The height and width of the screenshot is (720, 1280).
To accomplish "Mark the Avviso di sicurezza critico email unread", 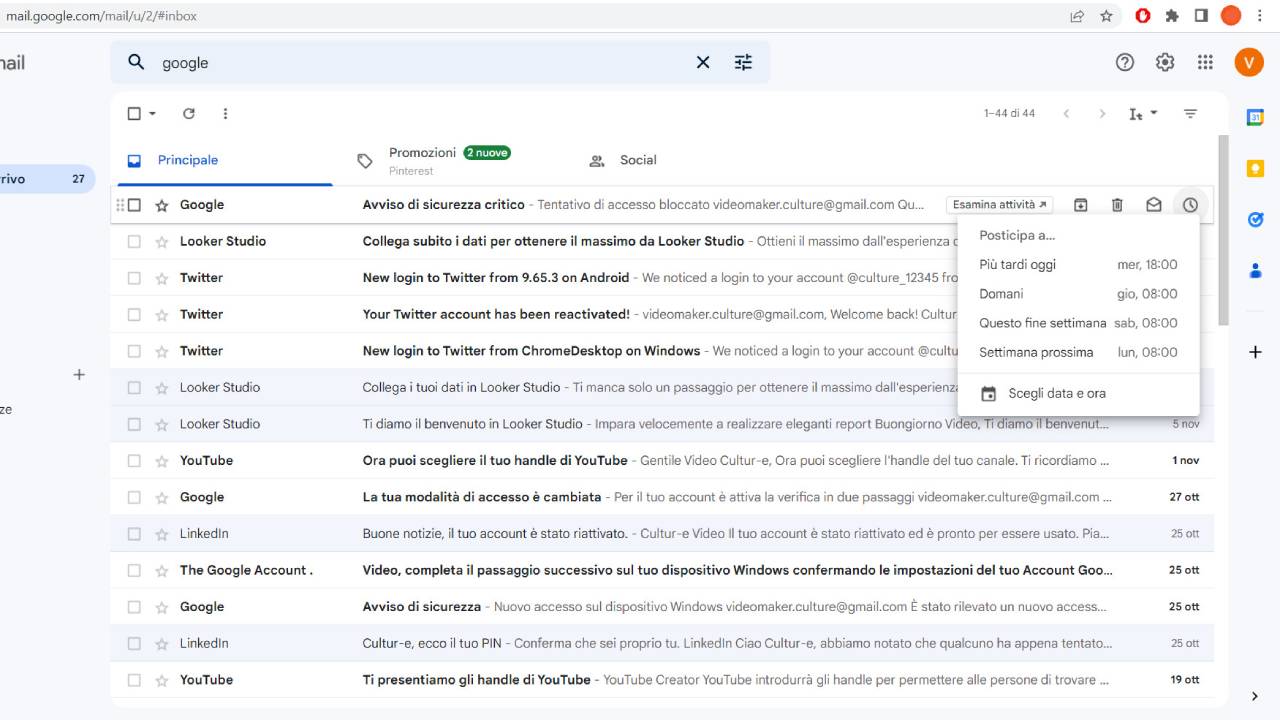I will (1154, 205).
